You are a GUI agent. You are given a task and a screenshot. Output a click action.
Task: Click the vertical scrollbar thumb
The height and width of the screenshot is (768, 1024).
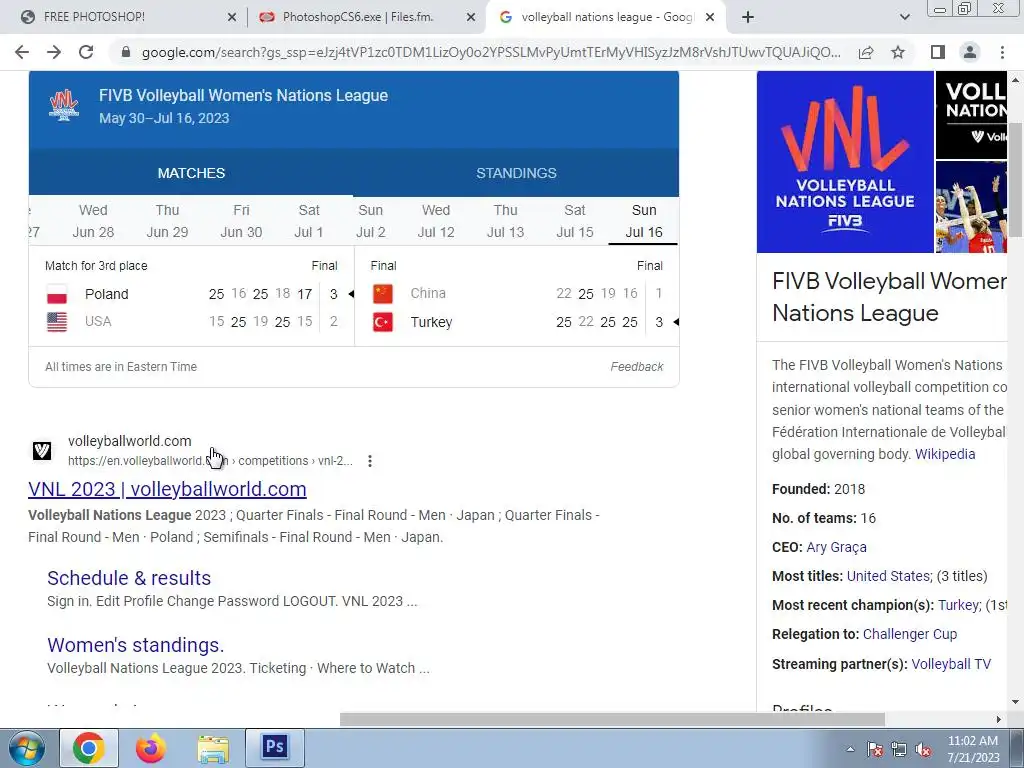click(1015, 180)
